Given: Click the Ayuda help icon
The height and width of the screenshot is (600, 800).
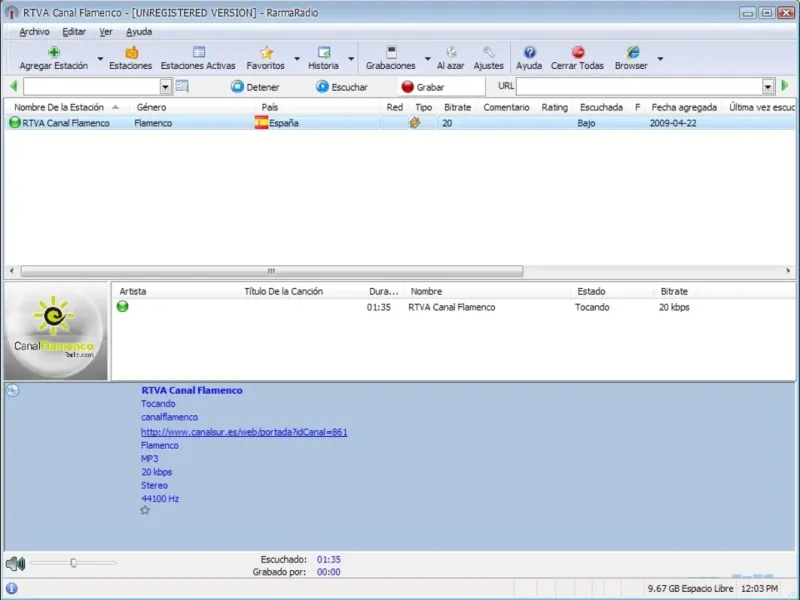Looking at the screenshot, I should point(529,53).
